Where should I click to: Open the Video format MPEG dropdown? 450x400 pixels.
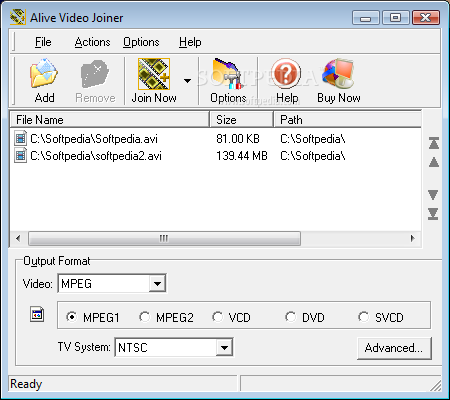157,284
